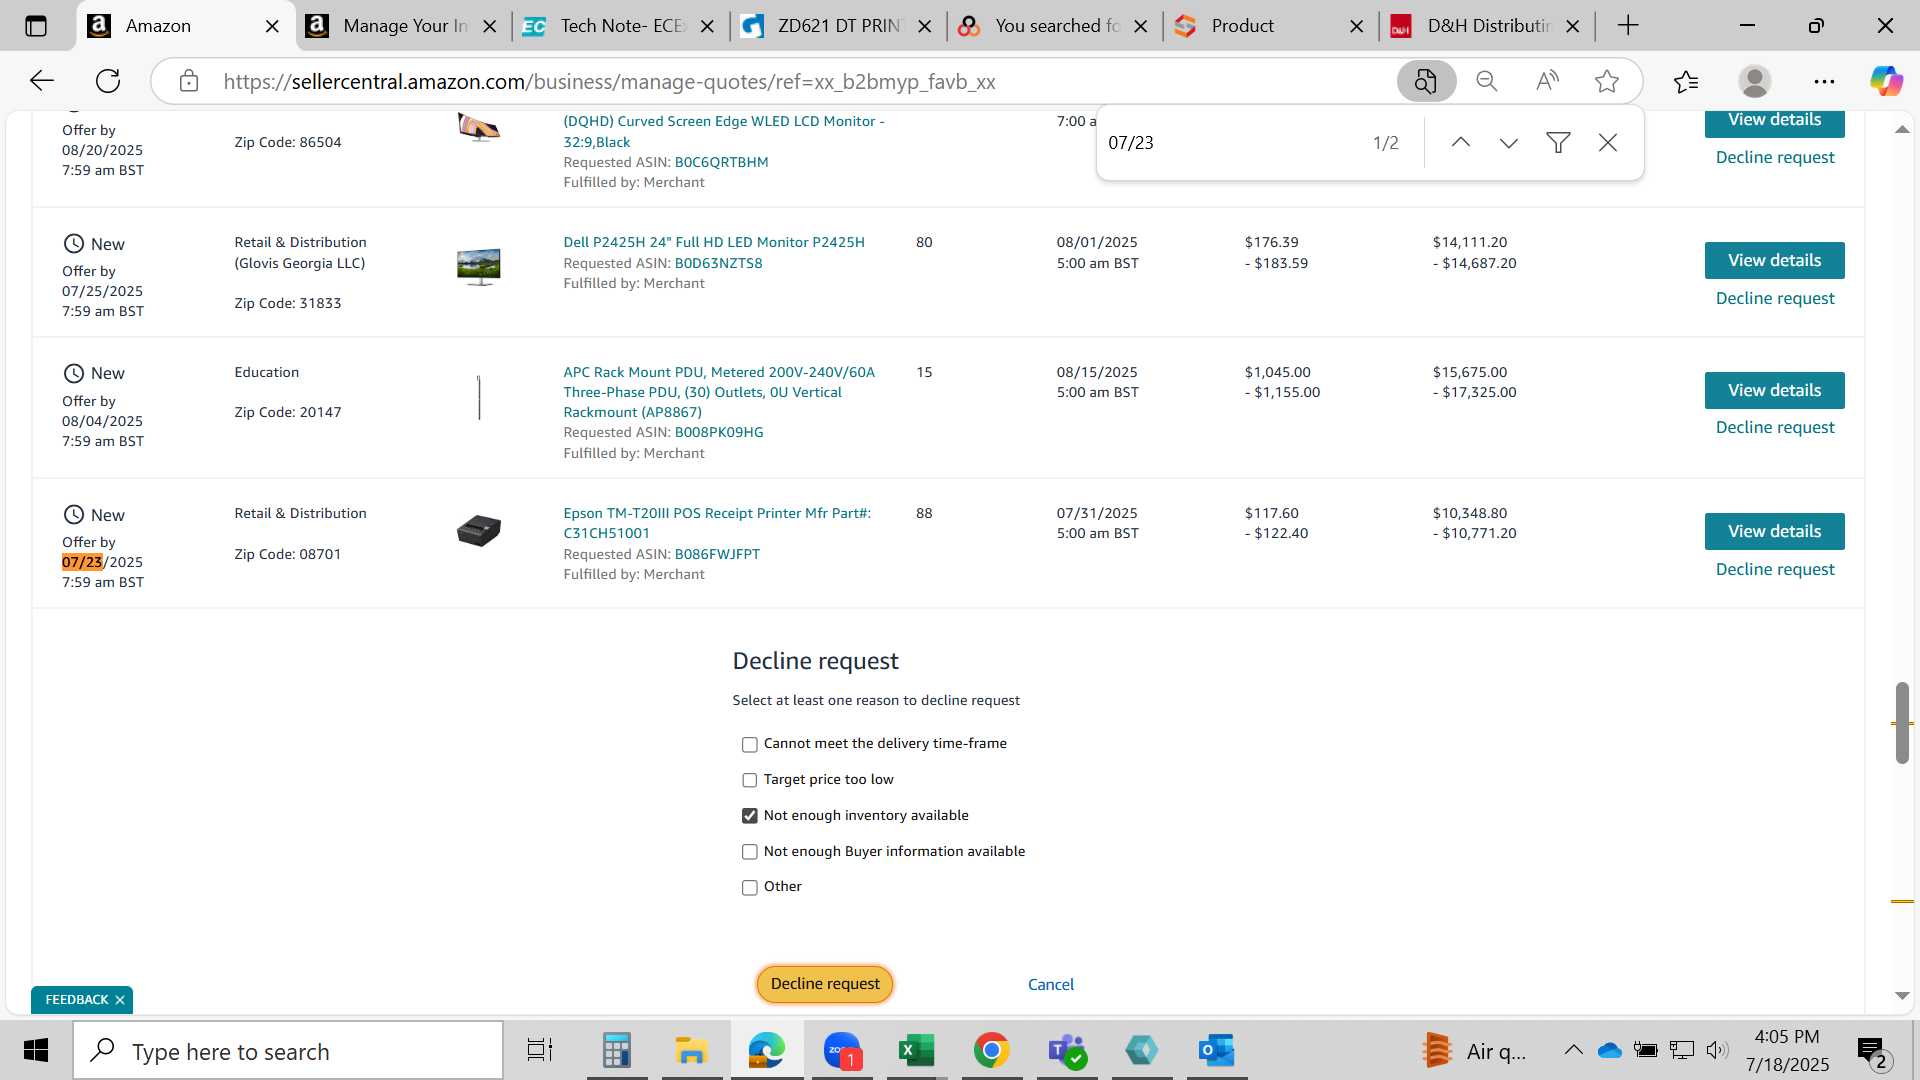Open site information padlock icon
The height and width of the screenshot is (1080, 1920).
(x=189, y=81)
